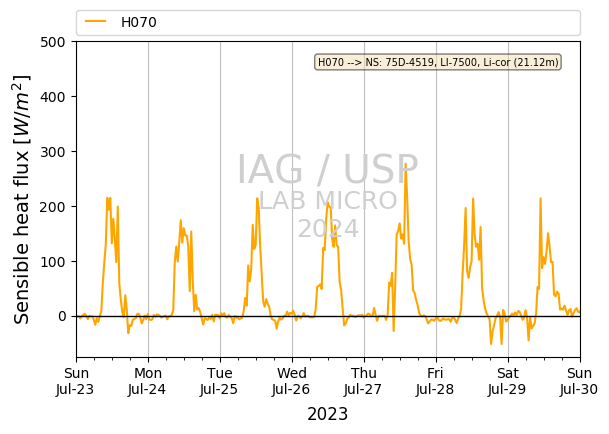Click the orange H070 legend line sample
The height and width of the screenshot is (434, 609).
coord(96,22)
